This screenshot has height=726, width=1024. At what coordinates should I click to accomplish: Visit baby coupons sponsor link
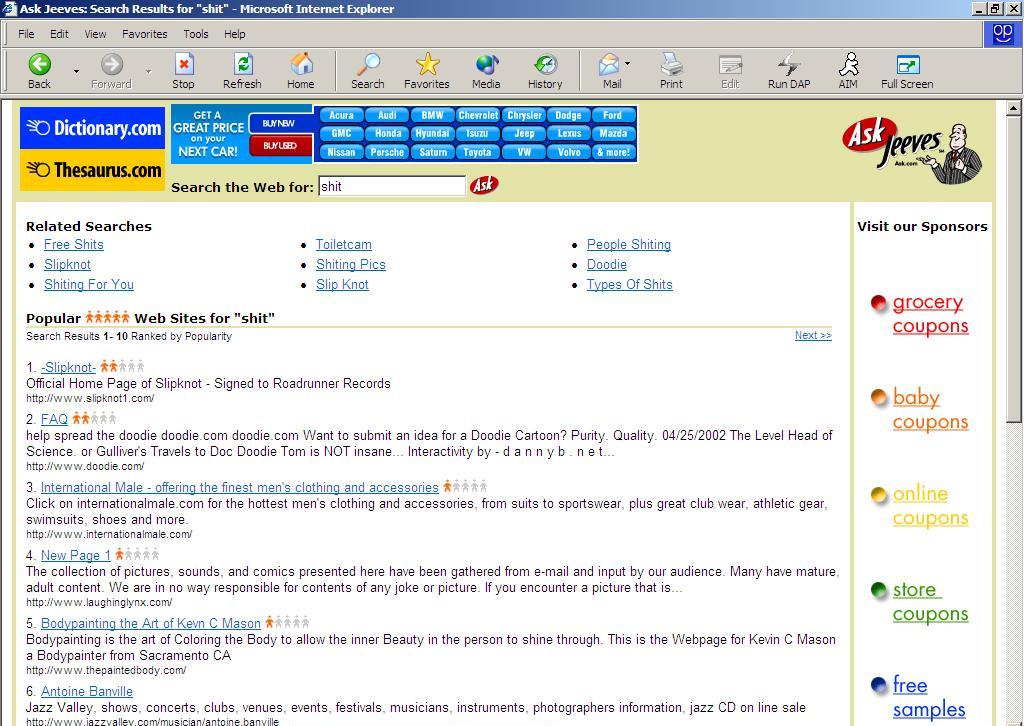930,409
